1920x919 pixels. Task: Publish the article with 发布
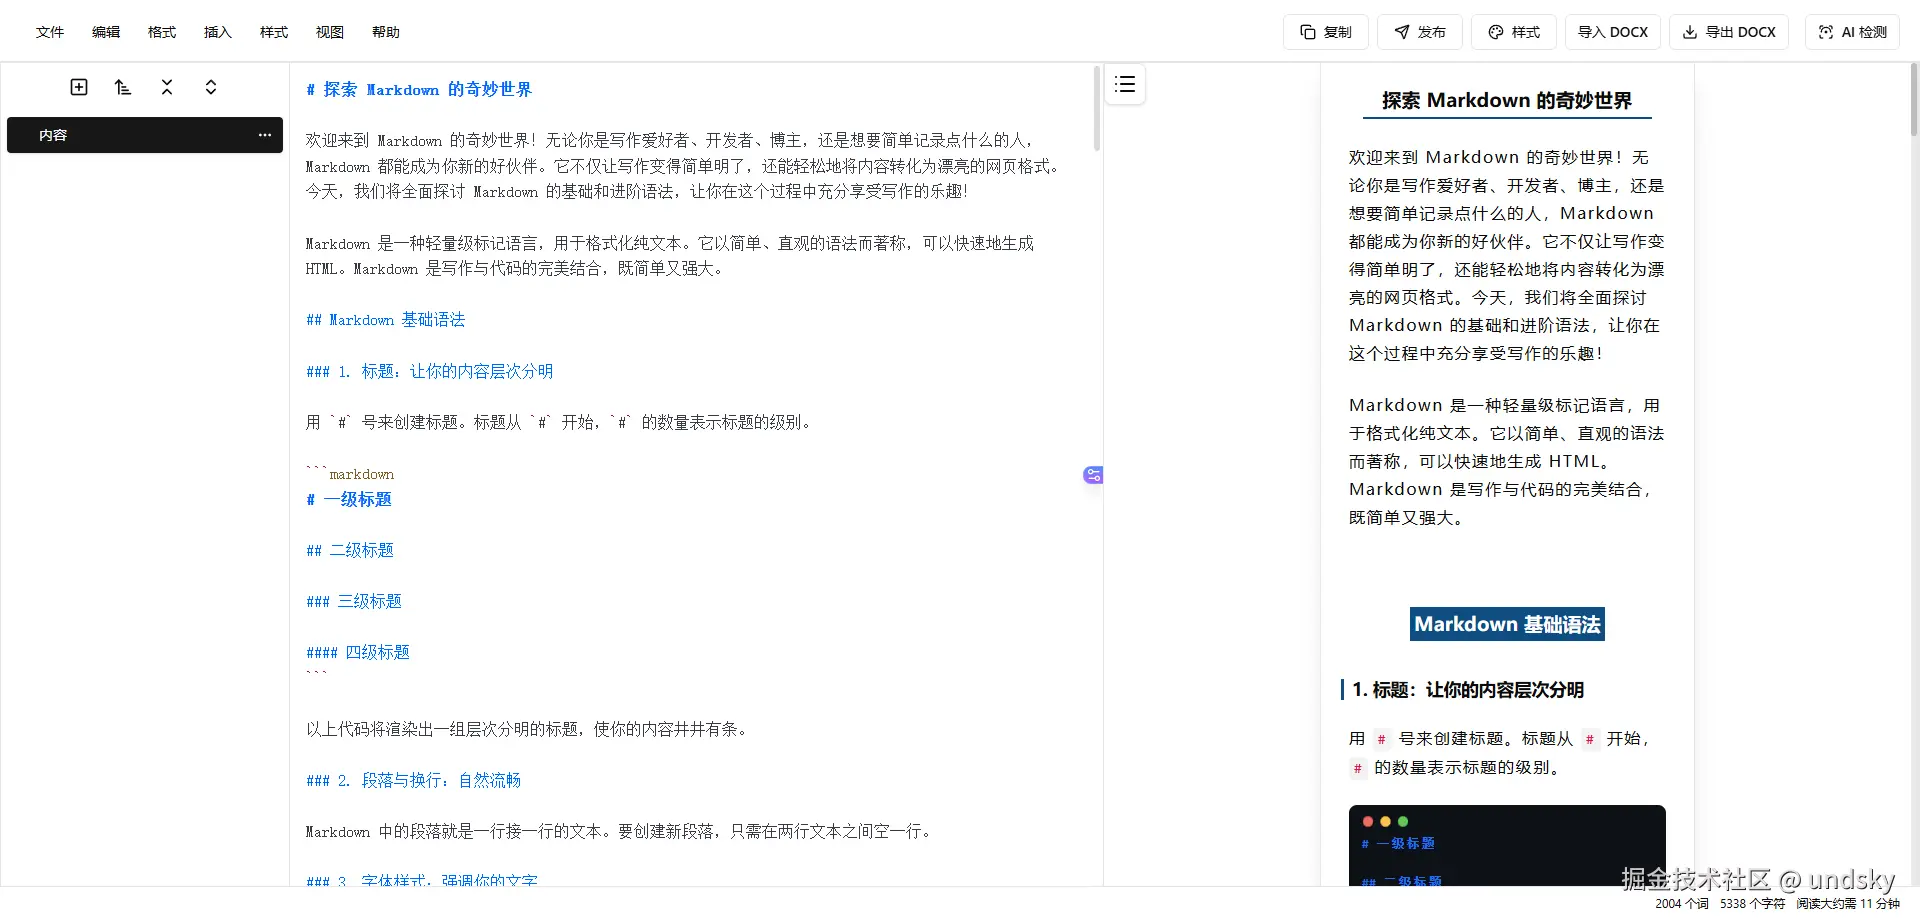1420,31
